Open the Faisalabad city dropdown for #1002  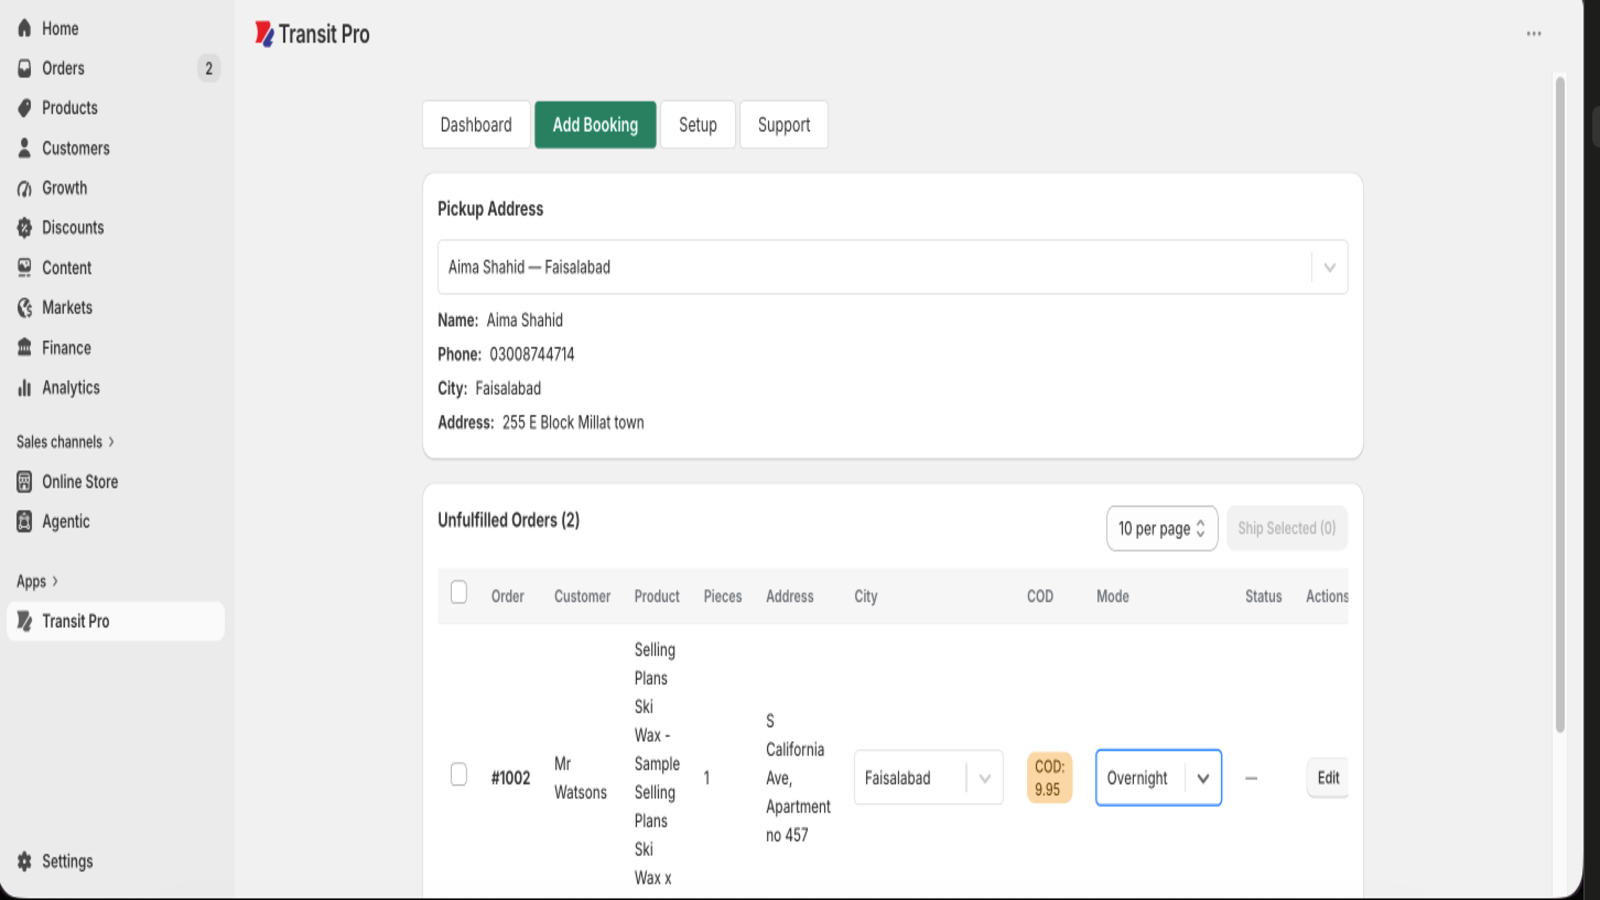(928, 777)
